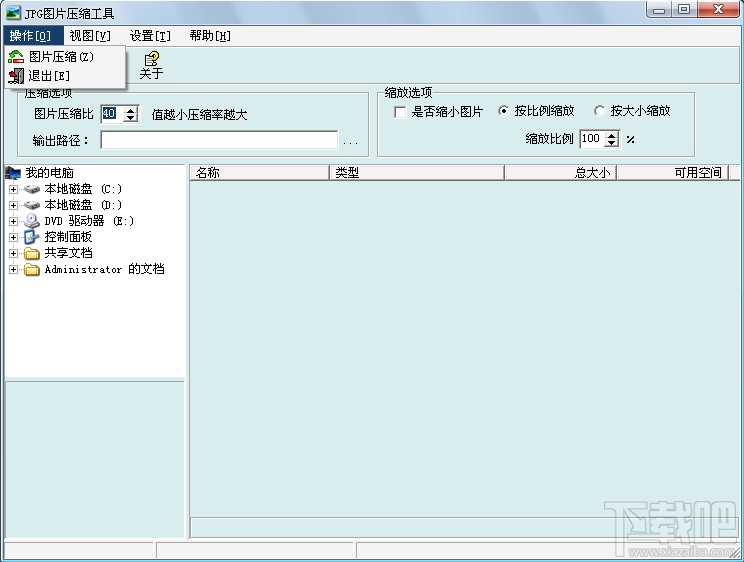The height and width of the screenshot is (562, 744).
Task: Click the ... browse button for output path
Action: (x=350, y=140)
